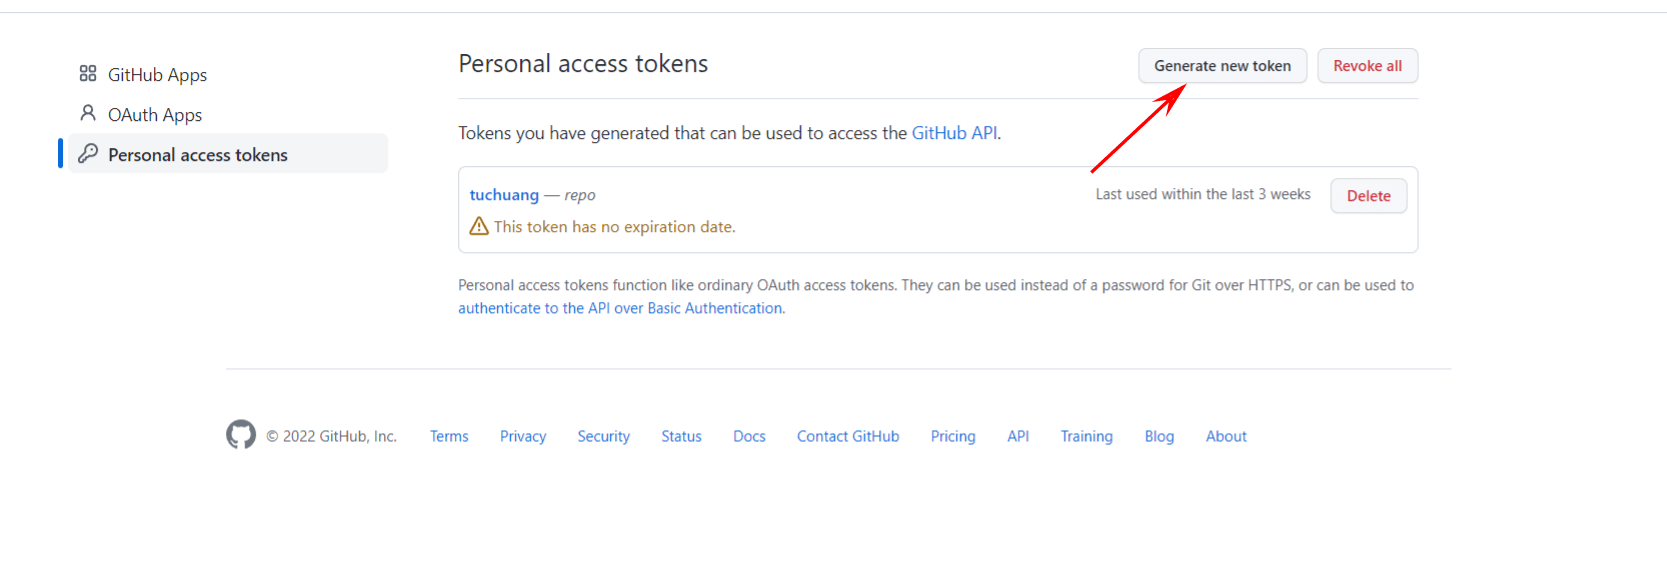Select the Personal access tokens key icon

point(90,153)
